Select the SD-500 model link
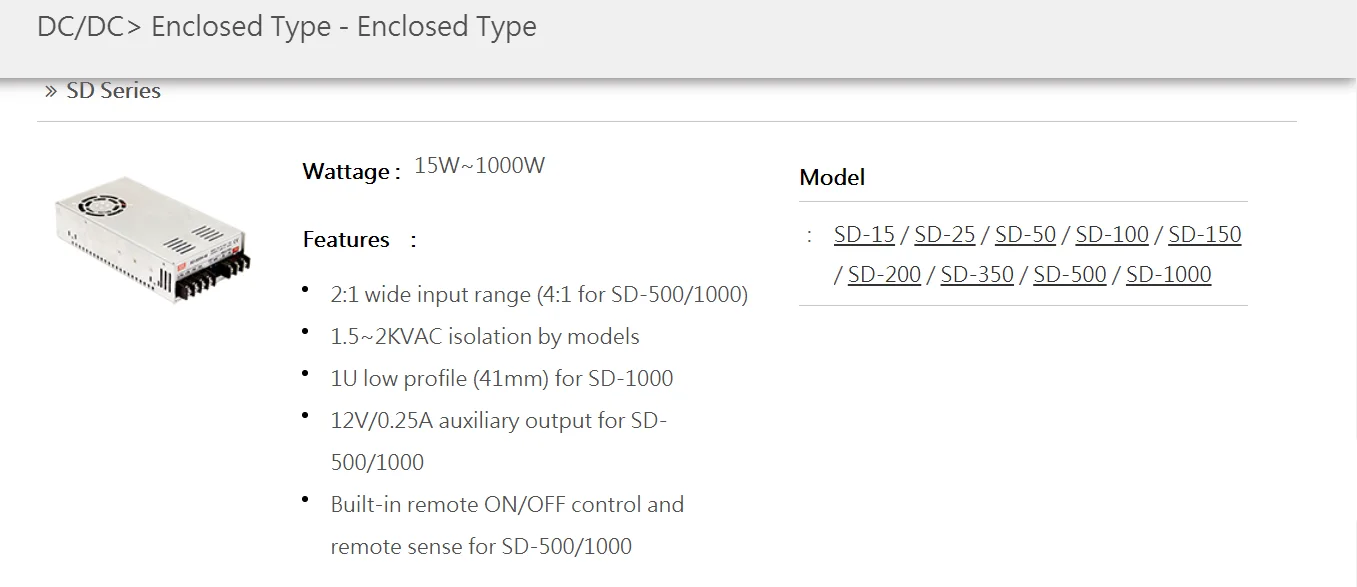 pyautogui.click(x=1070, y=275)
